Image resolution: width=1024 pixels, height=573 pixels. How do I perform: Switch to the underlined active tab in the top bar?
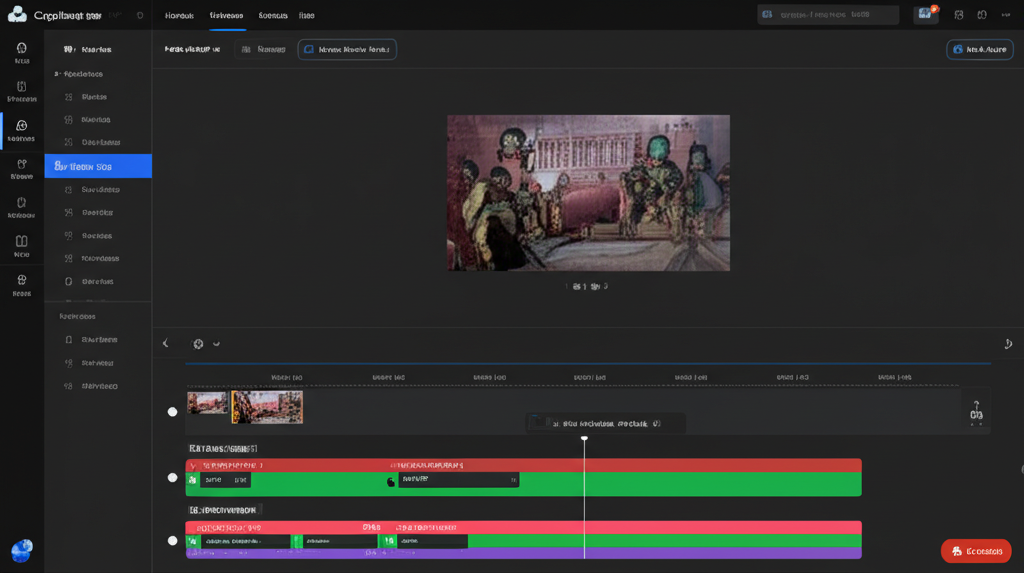226,16
